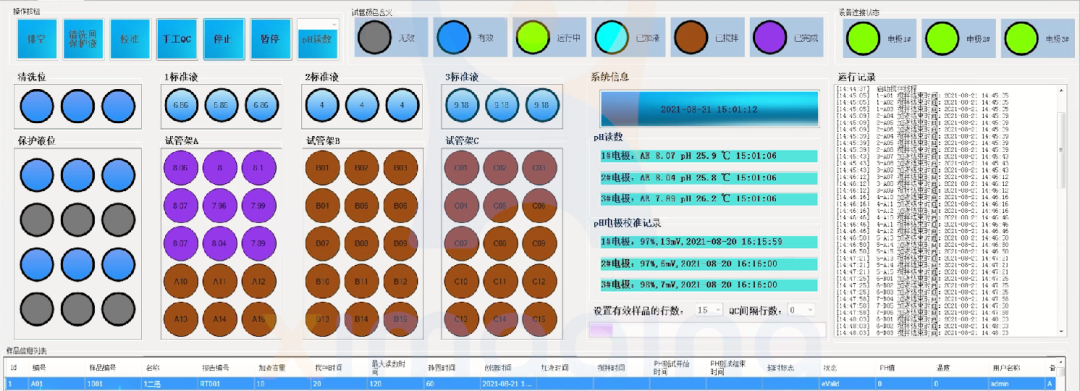Pause the run with 暂停 button
The height and width of the screenshot is (391, 1080).
(x=270, y=39)
